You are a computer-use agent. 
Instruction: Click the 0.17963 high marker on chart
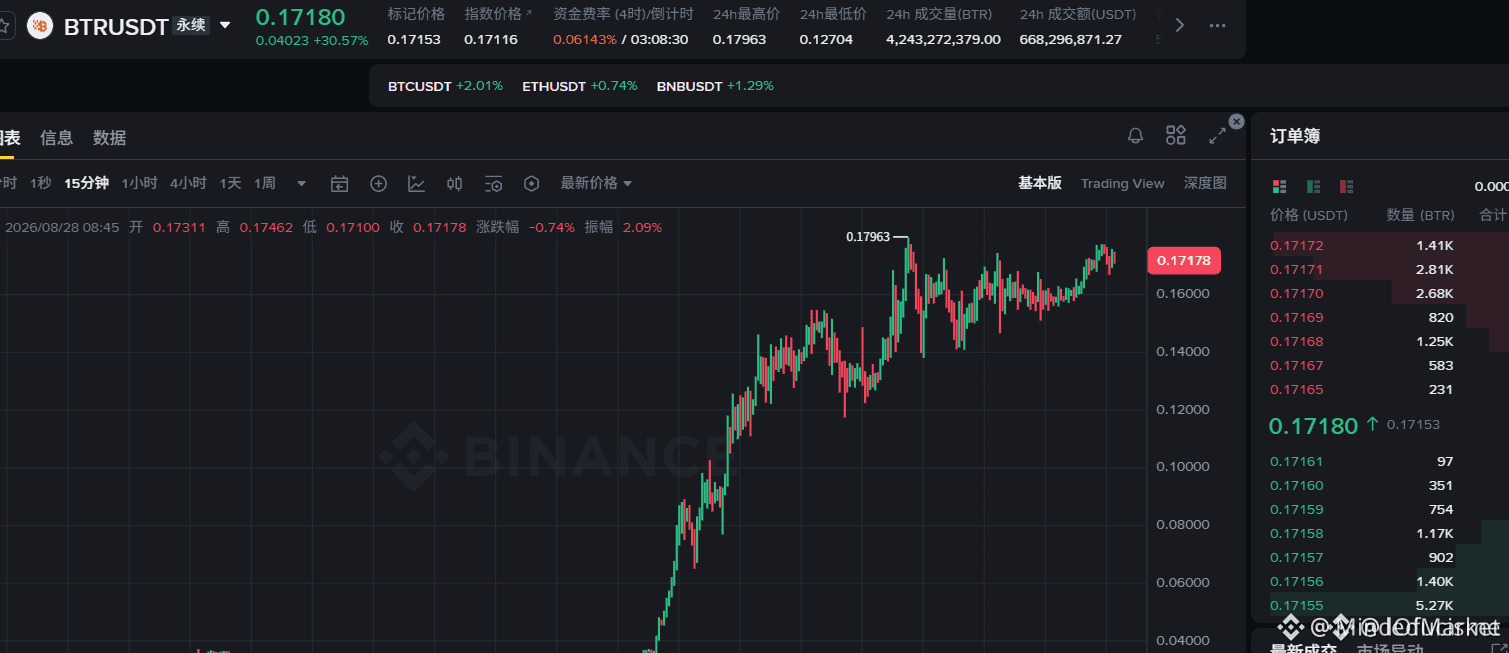click(868, 237)
